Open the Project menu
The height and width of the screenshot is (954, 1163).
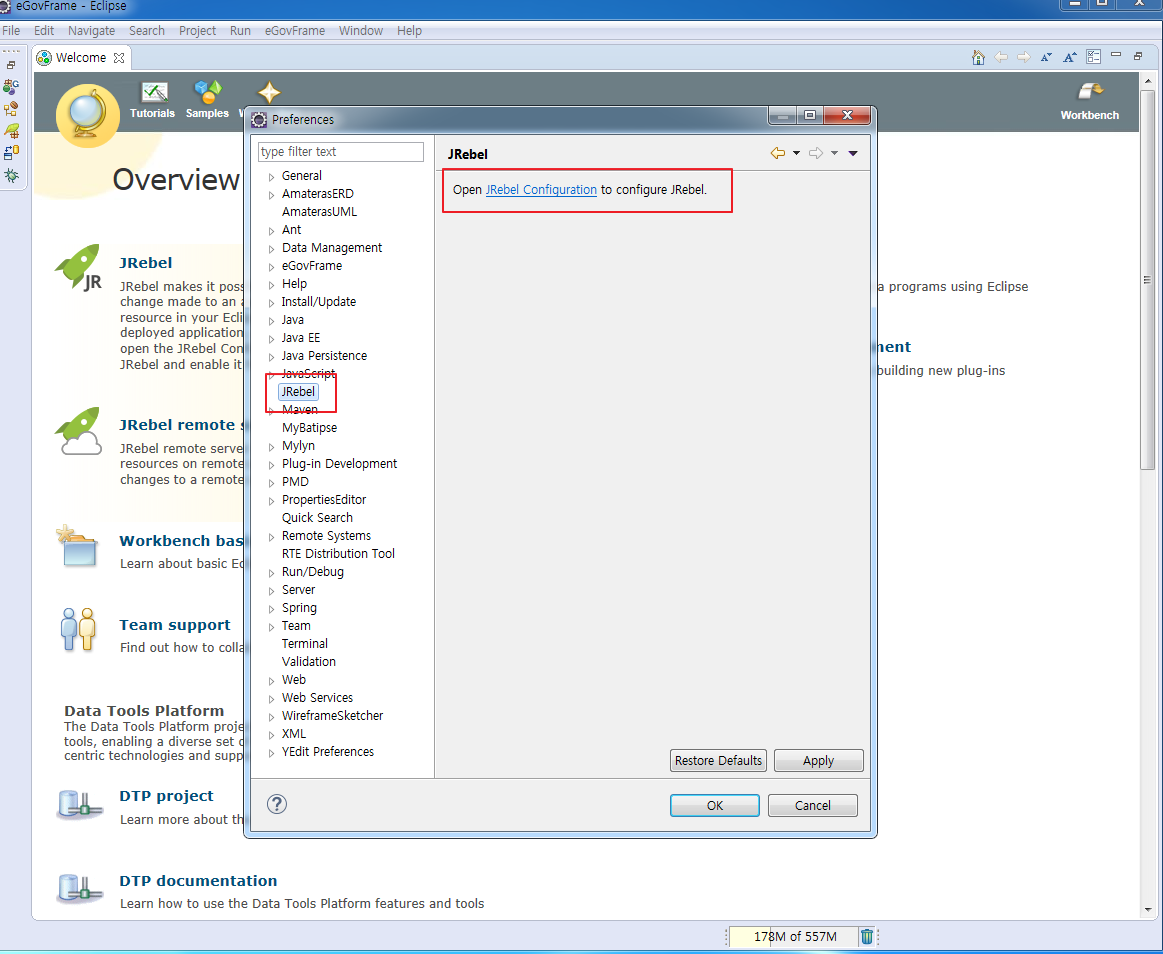click(x=197, y=30)
